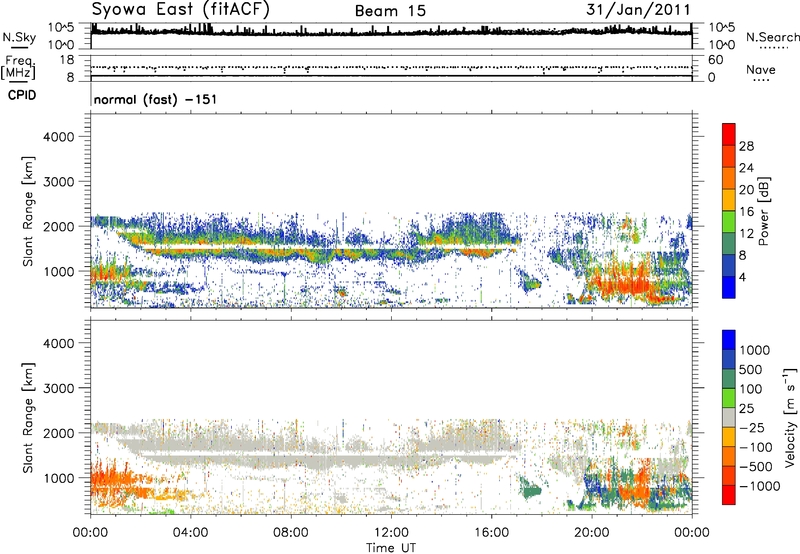Click the '60' label right of the frequency panel

tap(716, 60)
